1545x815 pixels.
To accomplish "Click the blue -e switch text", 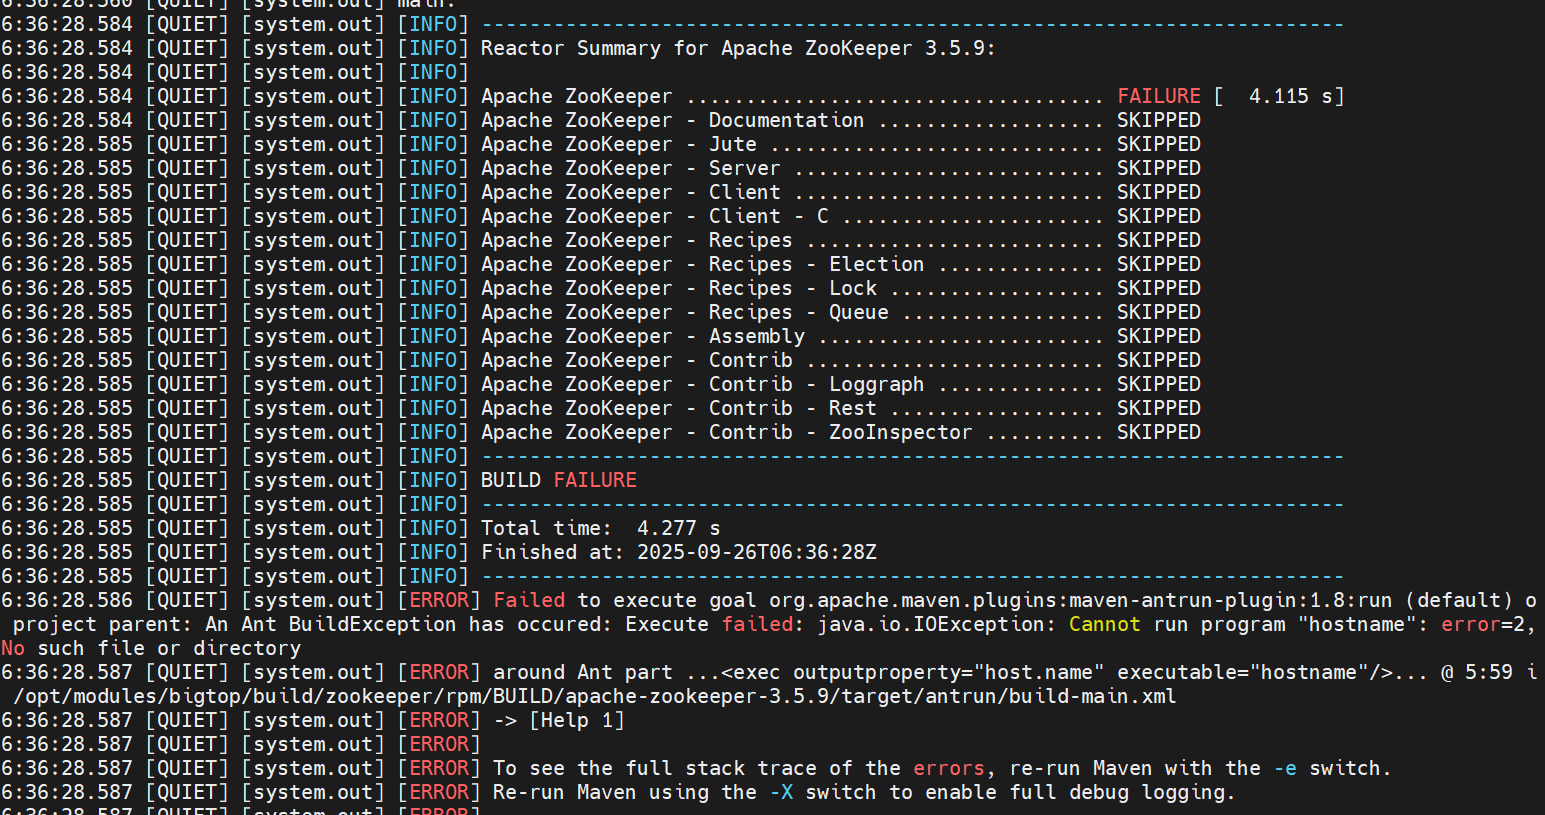I will click(x=1285, y=768).
